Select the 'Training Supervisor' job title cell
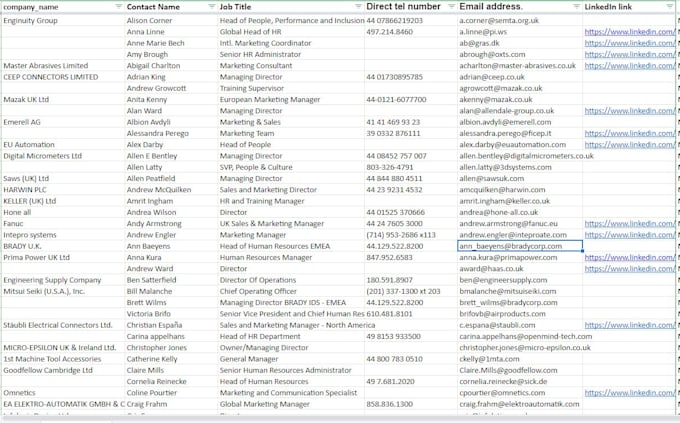Viewport: 680px width, 423px height. click(291, 88)
